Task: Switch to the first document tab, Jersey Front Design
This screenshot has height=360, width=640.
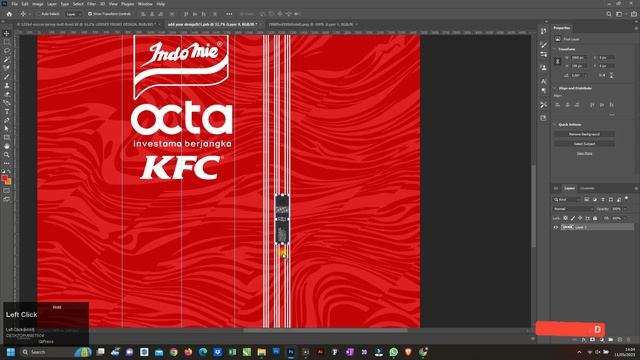Action: pyautogui.click(x=86, y=24)
